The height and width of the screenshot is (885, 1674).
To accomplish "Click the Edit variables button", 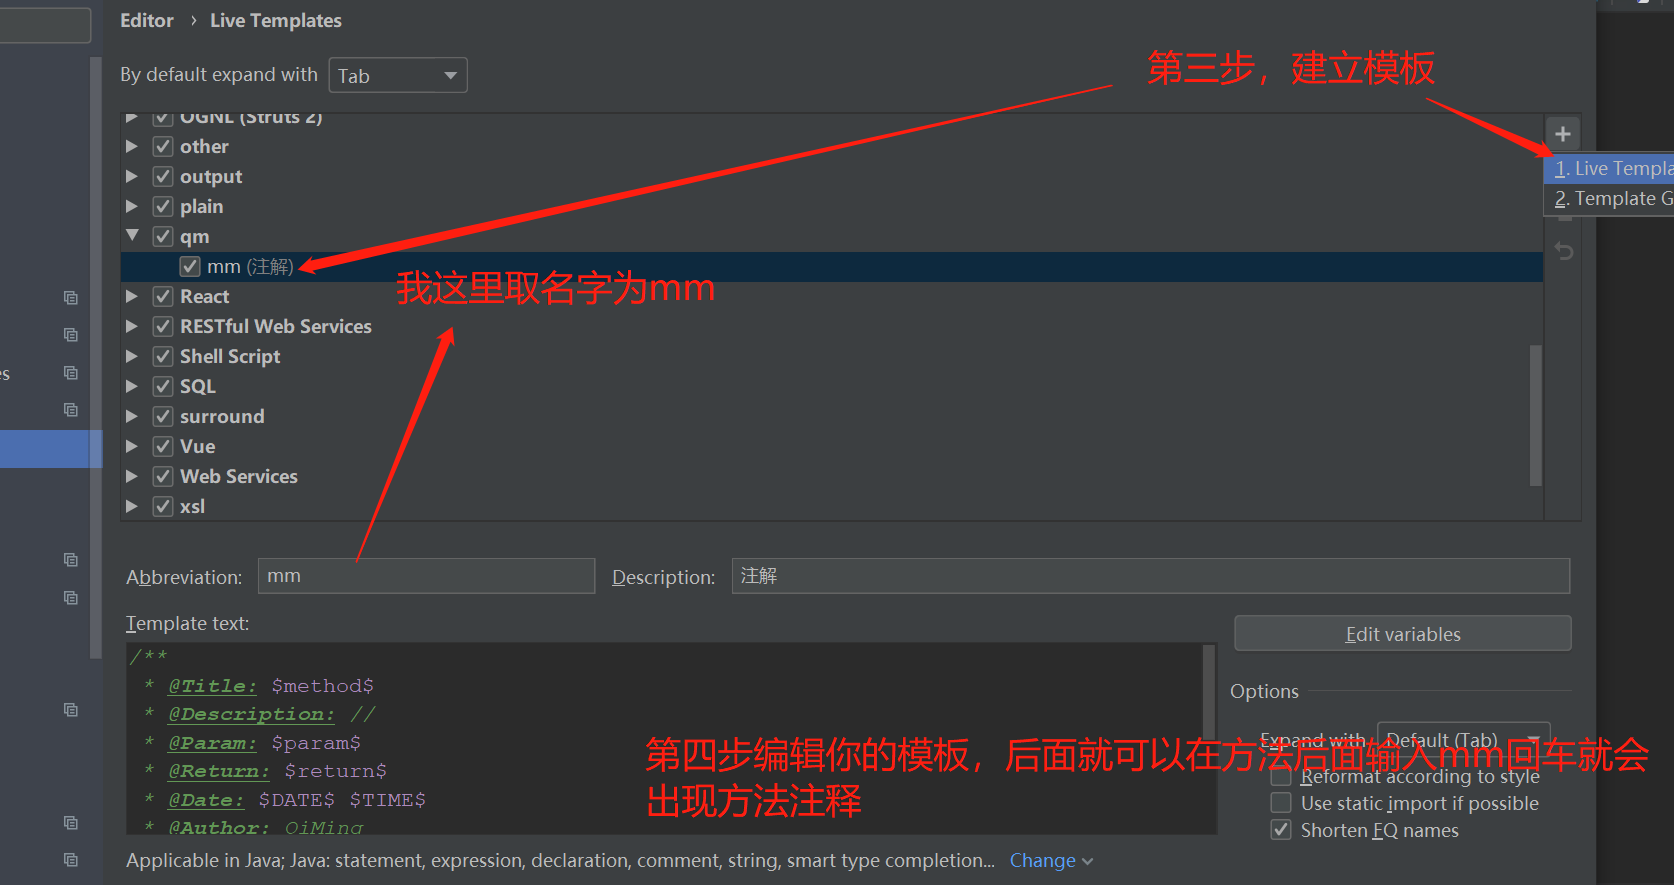I will (x=1402, y=634).
